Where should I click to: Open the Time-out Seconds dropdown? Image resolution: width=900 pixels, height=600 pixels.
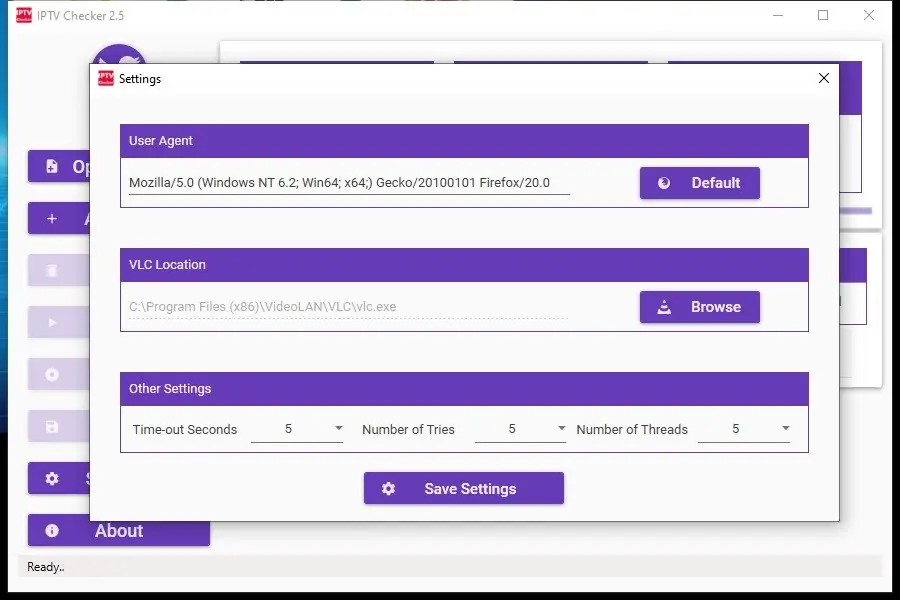pyautogui.click(x=297, y=429)
